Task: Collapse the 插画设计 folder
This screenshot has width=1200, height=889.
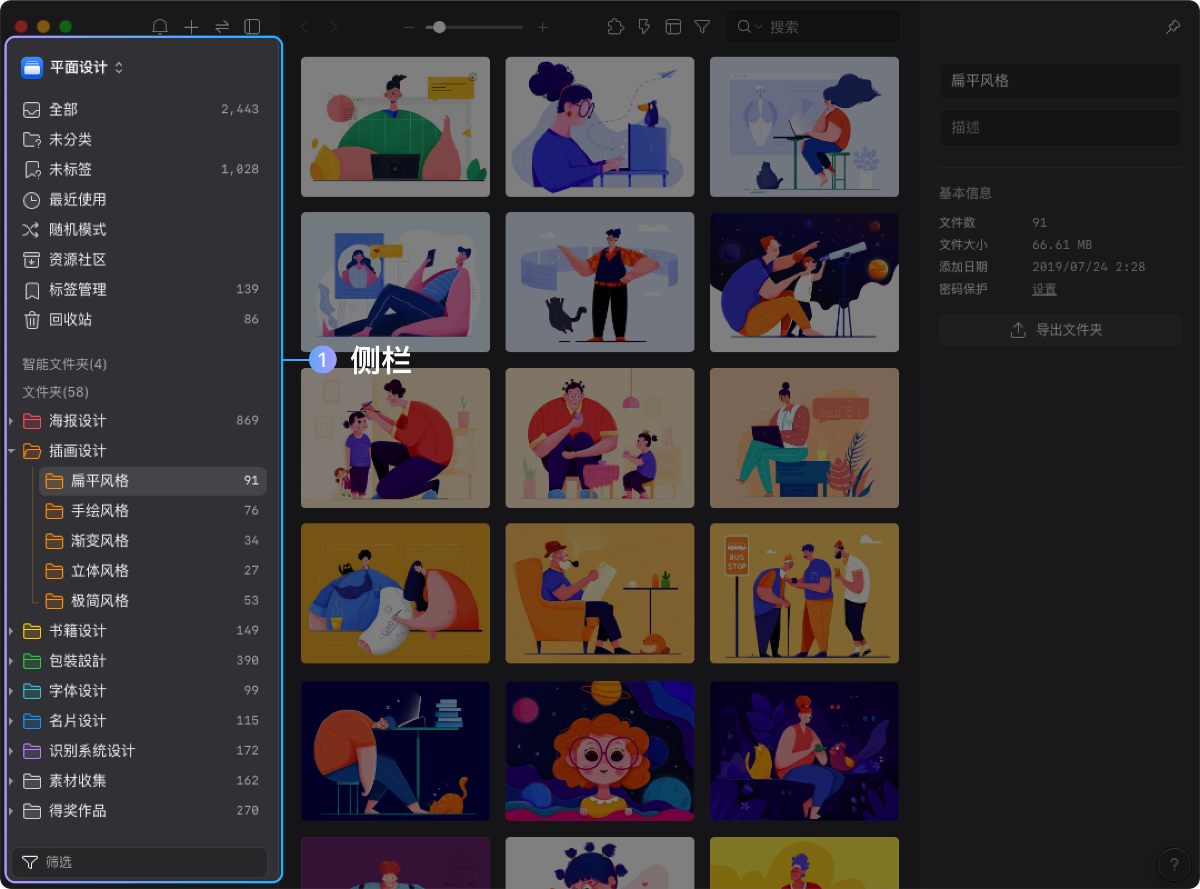Action: [x=11, y=451]
